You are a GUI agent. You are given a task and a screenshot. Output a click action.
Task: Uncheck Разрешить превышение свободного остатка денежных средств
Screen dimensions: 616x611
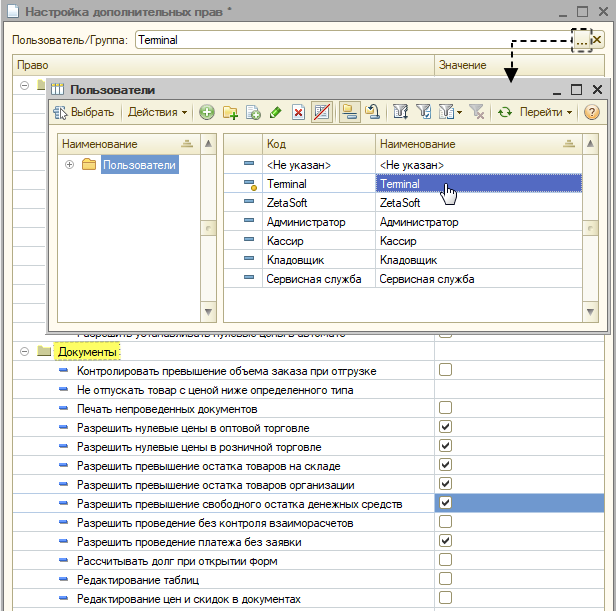pos(445,503)
